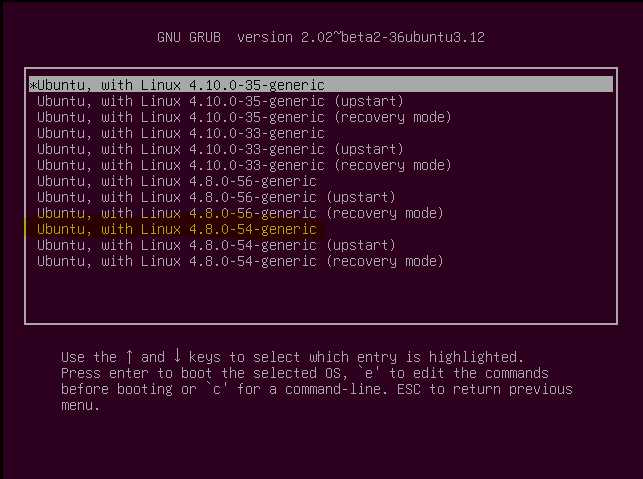The image size is (643, 479).
Task: Choose Linux 4.8.0-56-generic (upstart) entry
Action: tap(216, 197)
